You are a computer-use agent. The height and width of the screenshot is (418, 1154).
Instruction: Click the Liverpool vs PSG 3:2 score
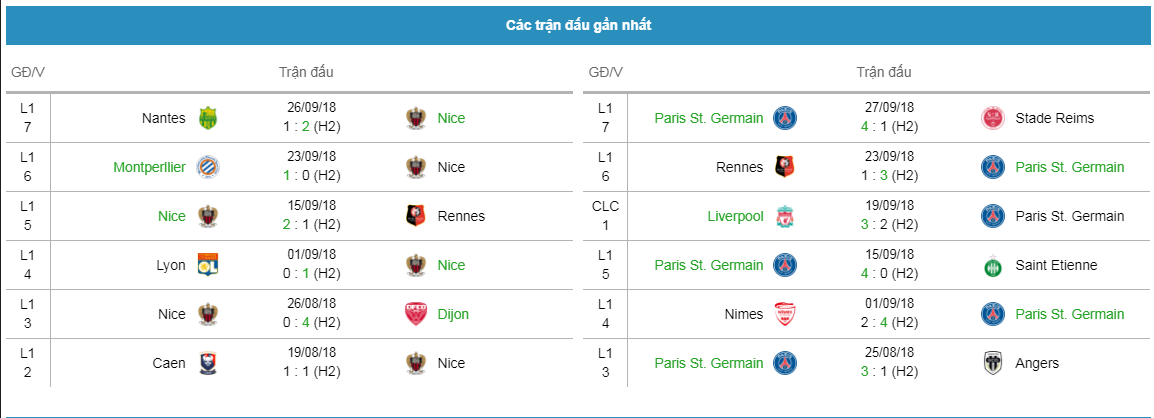888,225
